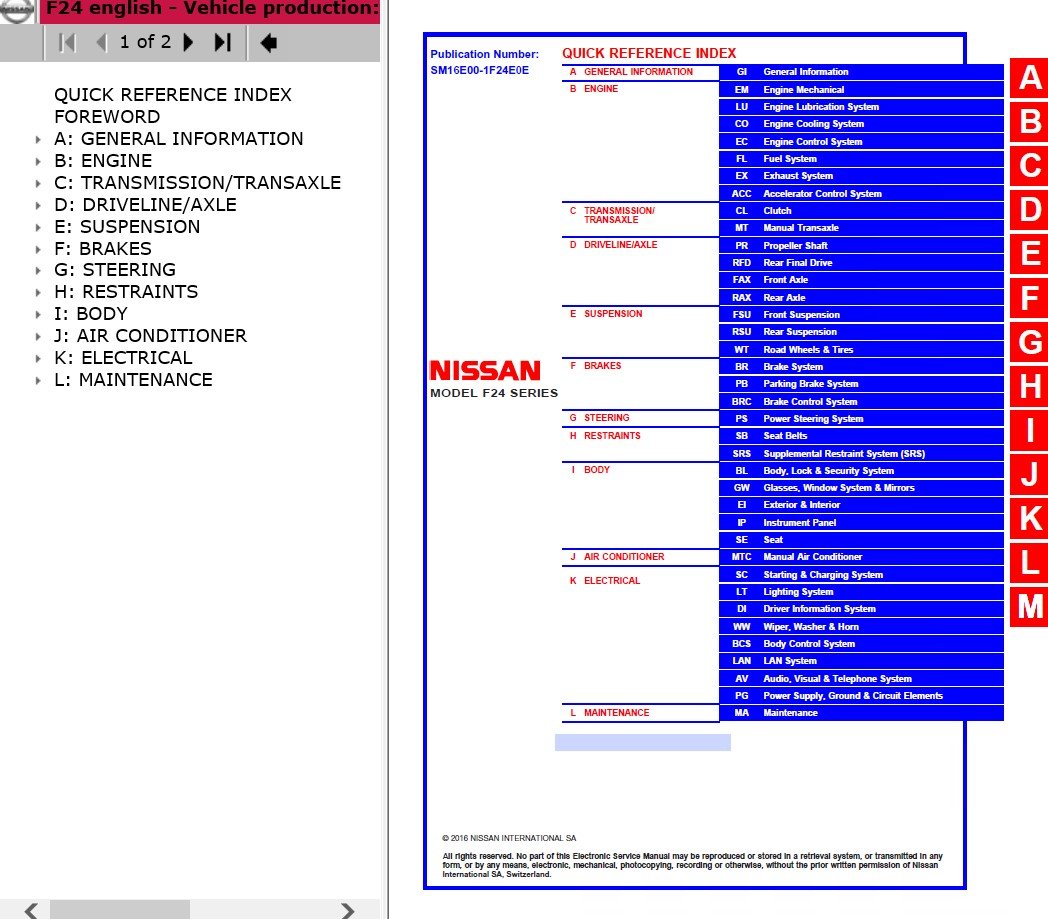Click red tab A on right edge
Viewport: 1048px width, 919px height.
coord(1029,78)
